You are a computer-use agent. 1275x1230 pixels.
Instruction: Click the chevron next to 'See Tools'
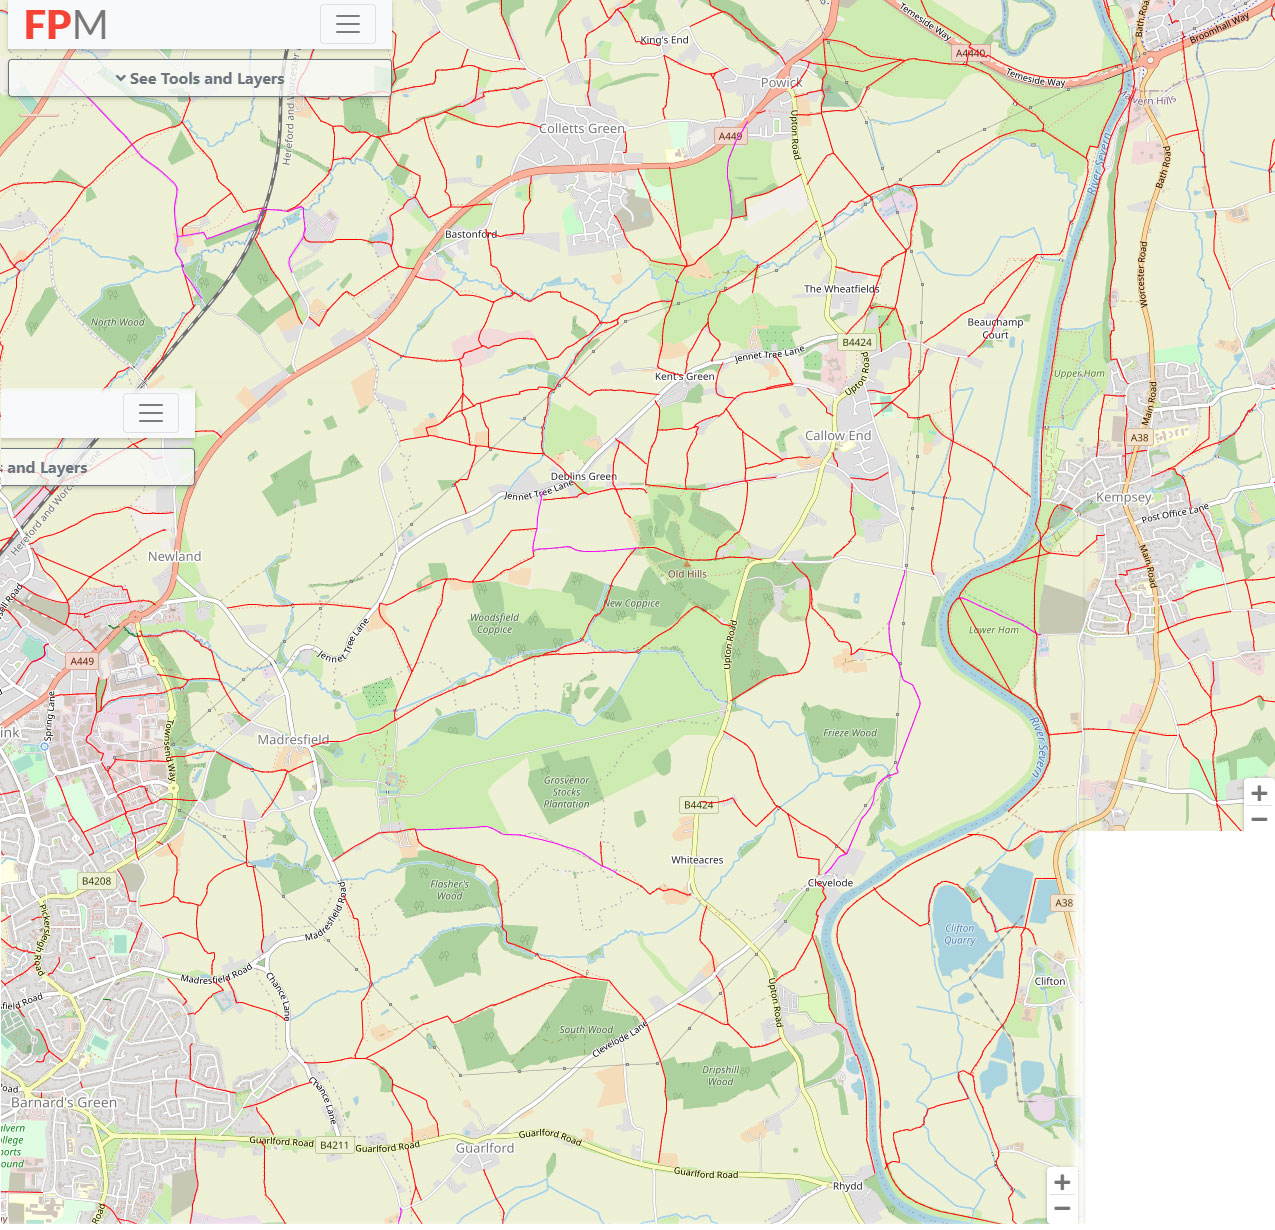120,78
